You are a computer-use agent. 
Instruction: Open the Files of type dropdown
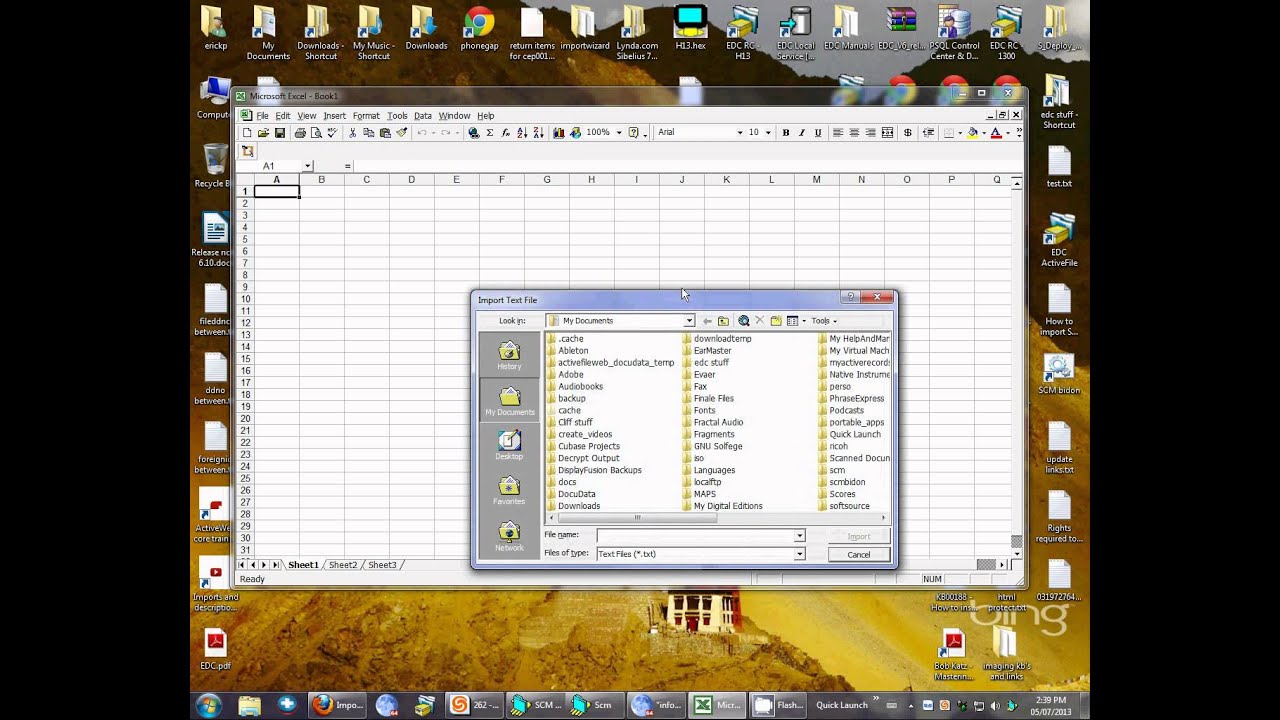799,554
